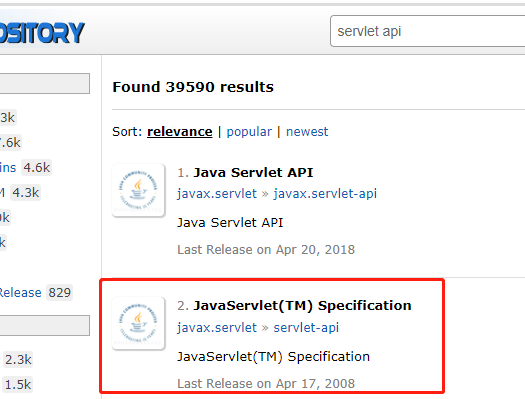This screenshot has height=399, width=525.
Task: Select the Release sidebar entry showing 829
Action: 35,293
